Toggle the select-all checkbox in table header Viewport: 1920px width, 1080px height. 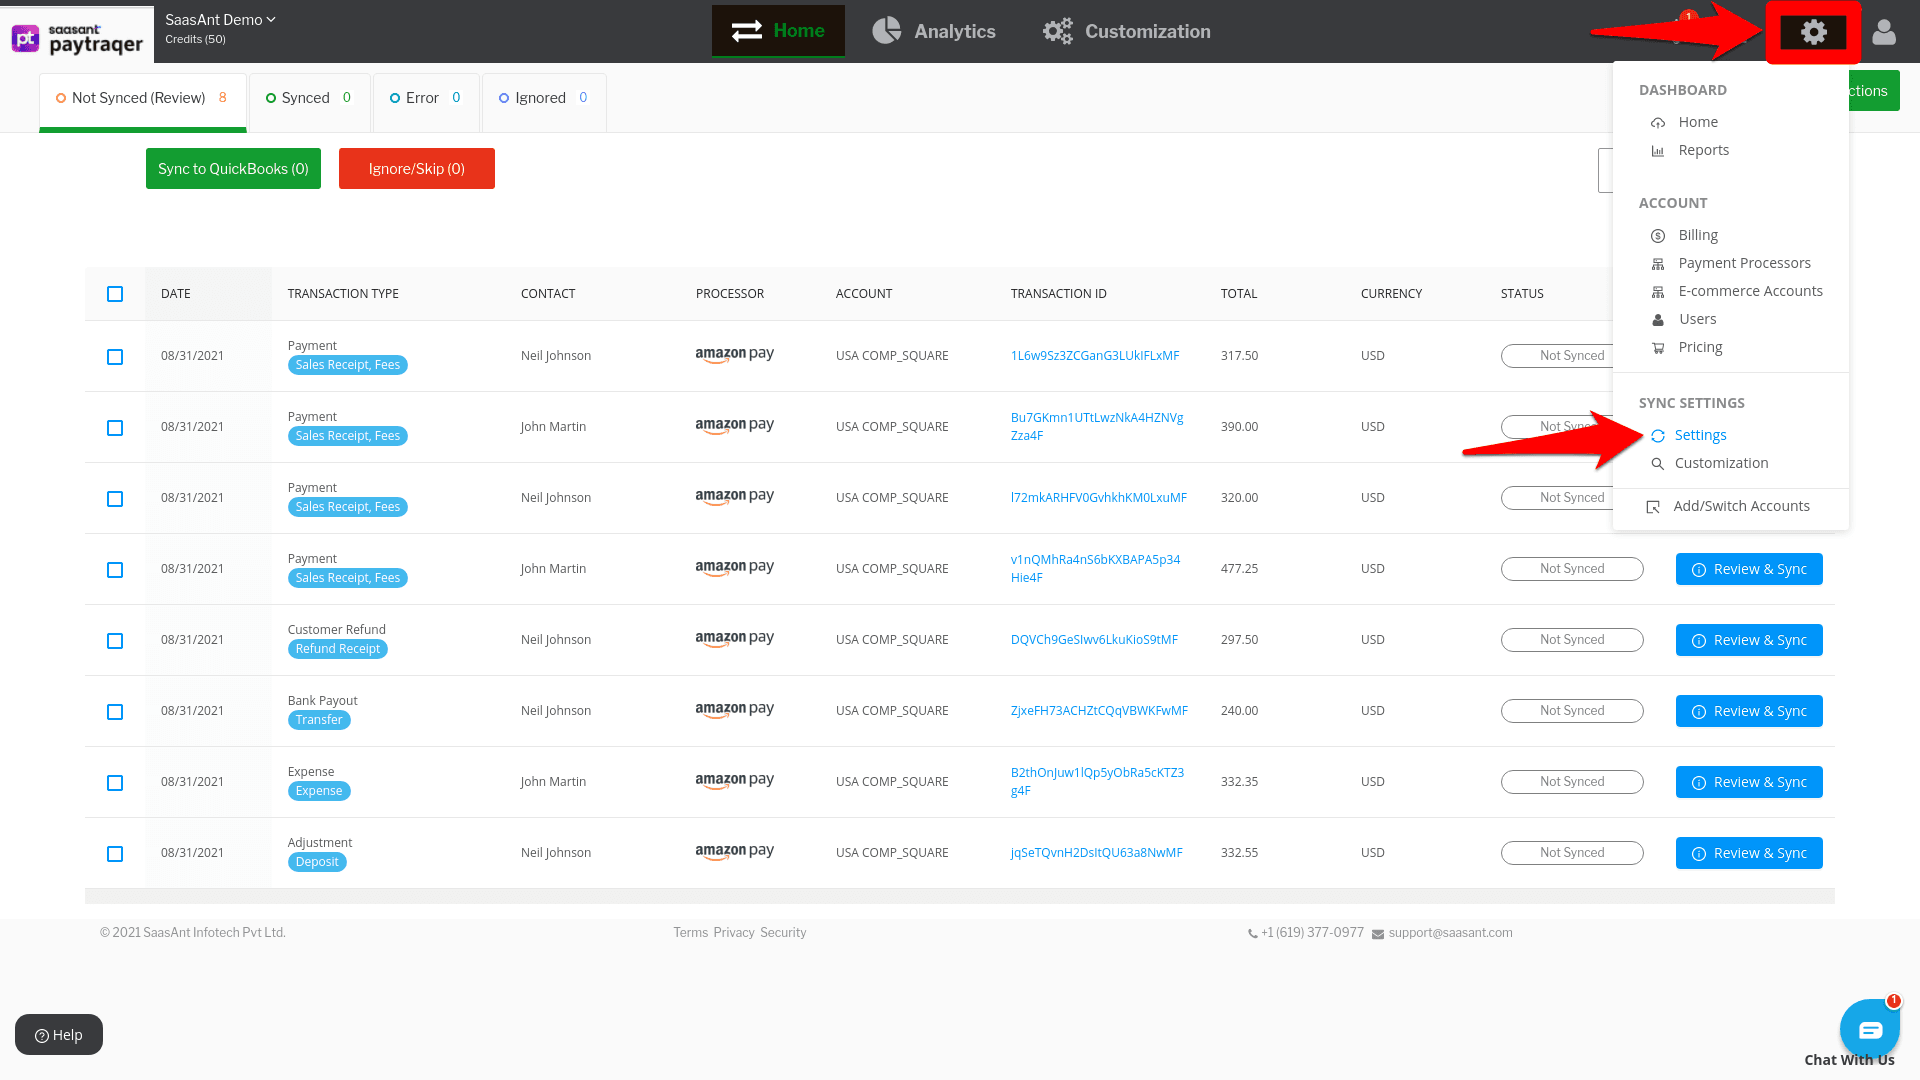(115, 294)
